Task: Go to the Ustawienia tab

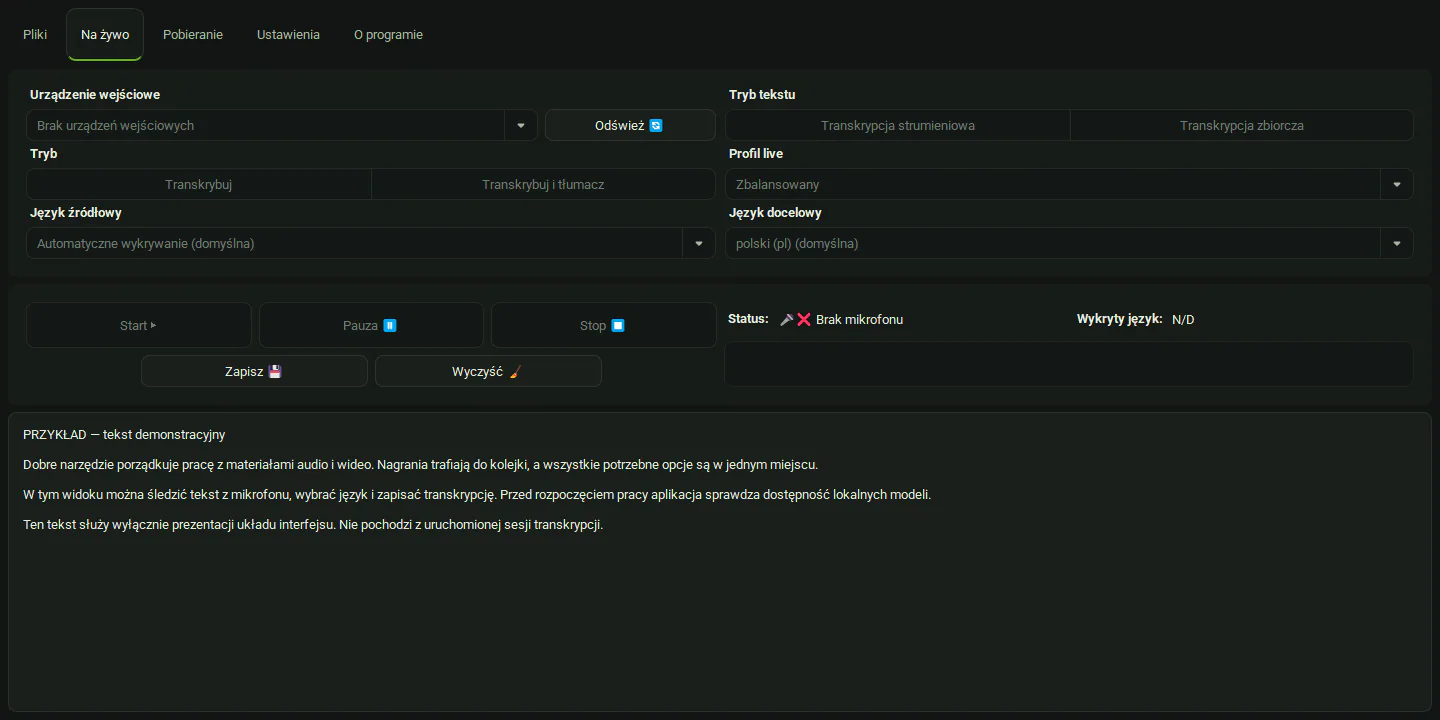Action: [288, 34]
